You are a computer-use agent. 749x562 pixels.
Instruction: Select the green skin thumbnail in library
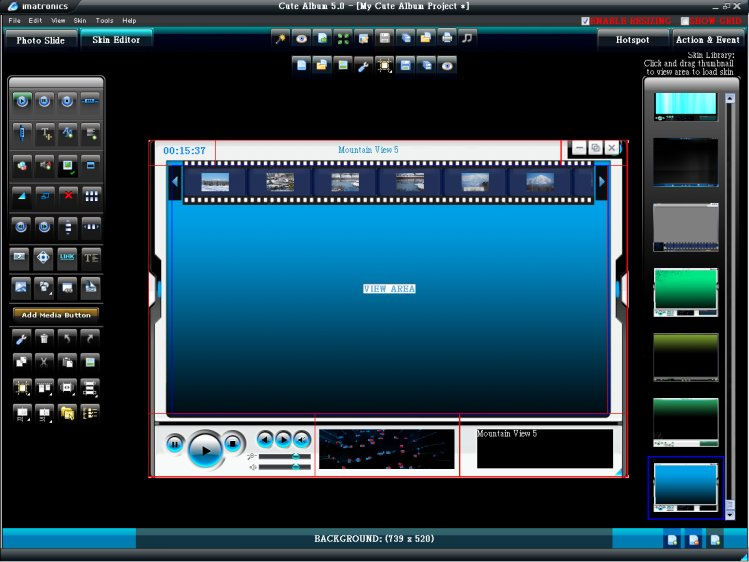[x=686, y=291]
